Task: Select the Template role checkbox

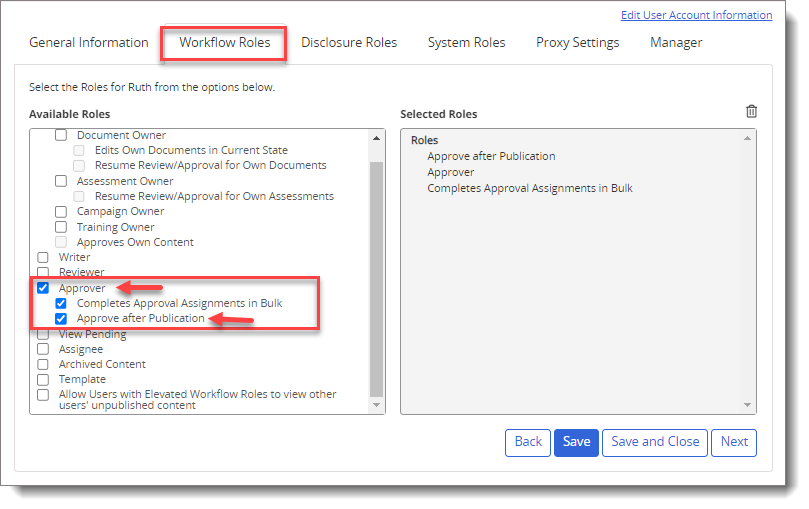Action: (43, 380)
